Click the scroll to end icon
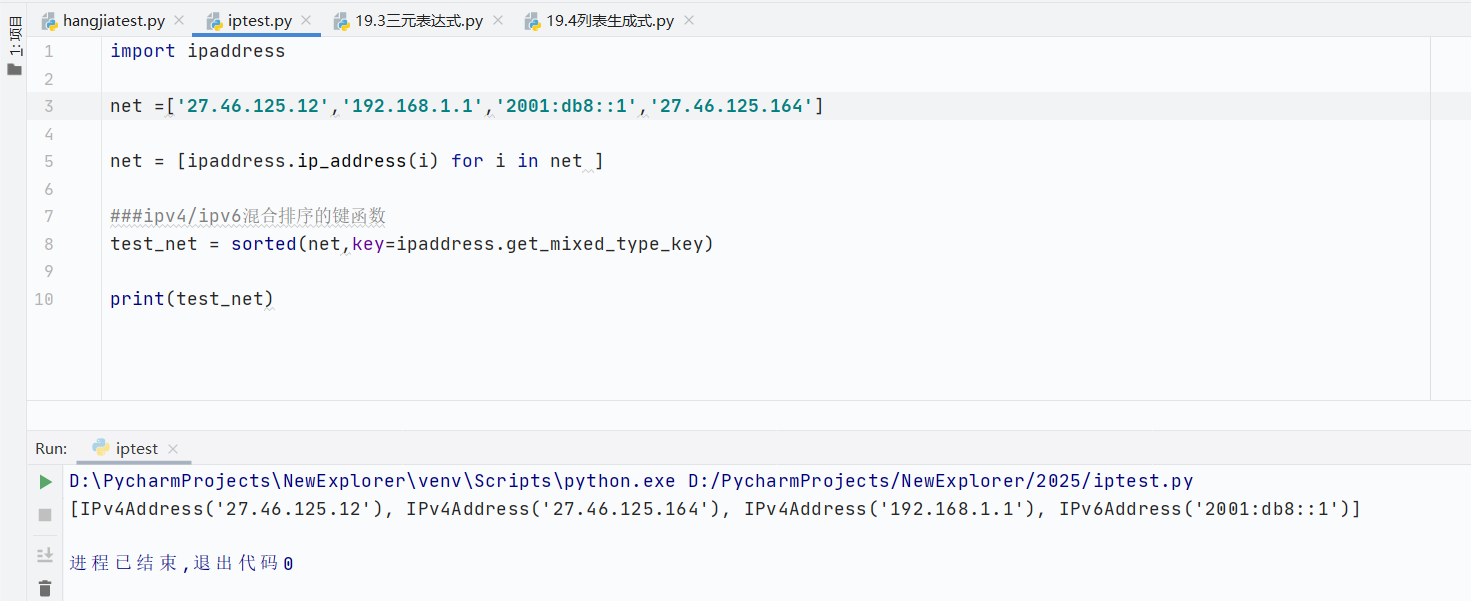The height and width of the screenshot is (601, 1471). click(x=45, y=555)
